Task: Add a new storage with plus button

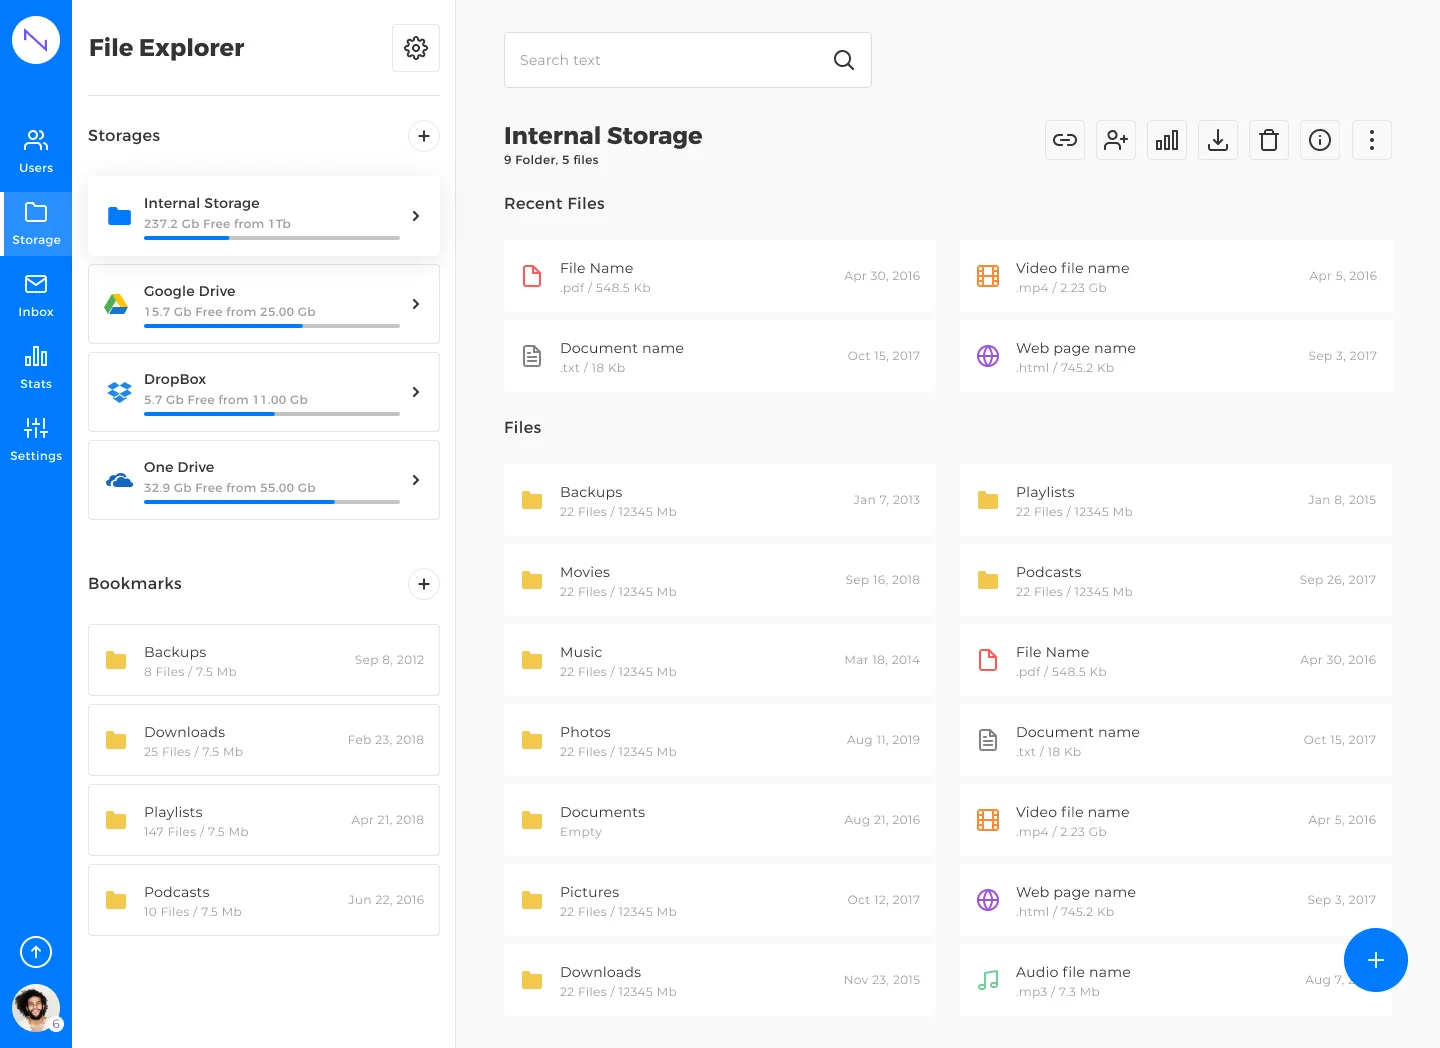Action: coord(424,136)
